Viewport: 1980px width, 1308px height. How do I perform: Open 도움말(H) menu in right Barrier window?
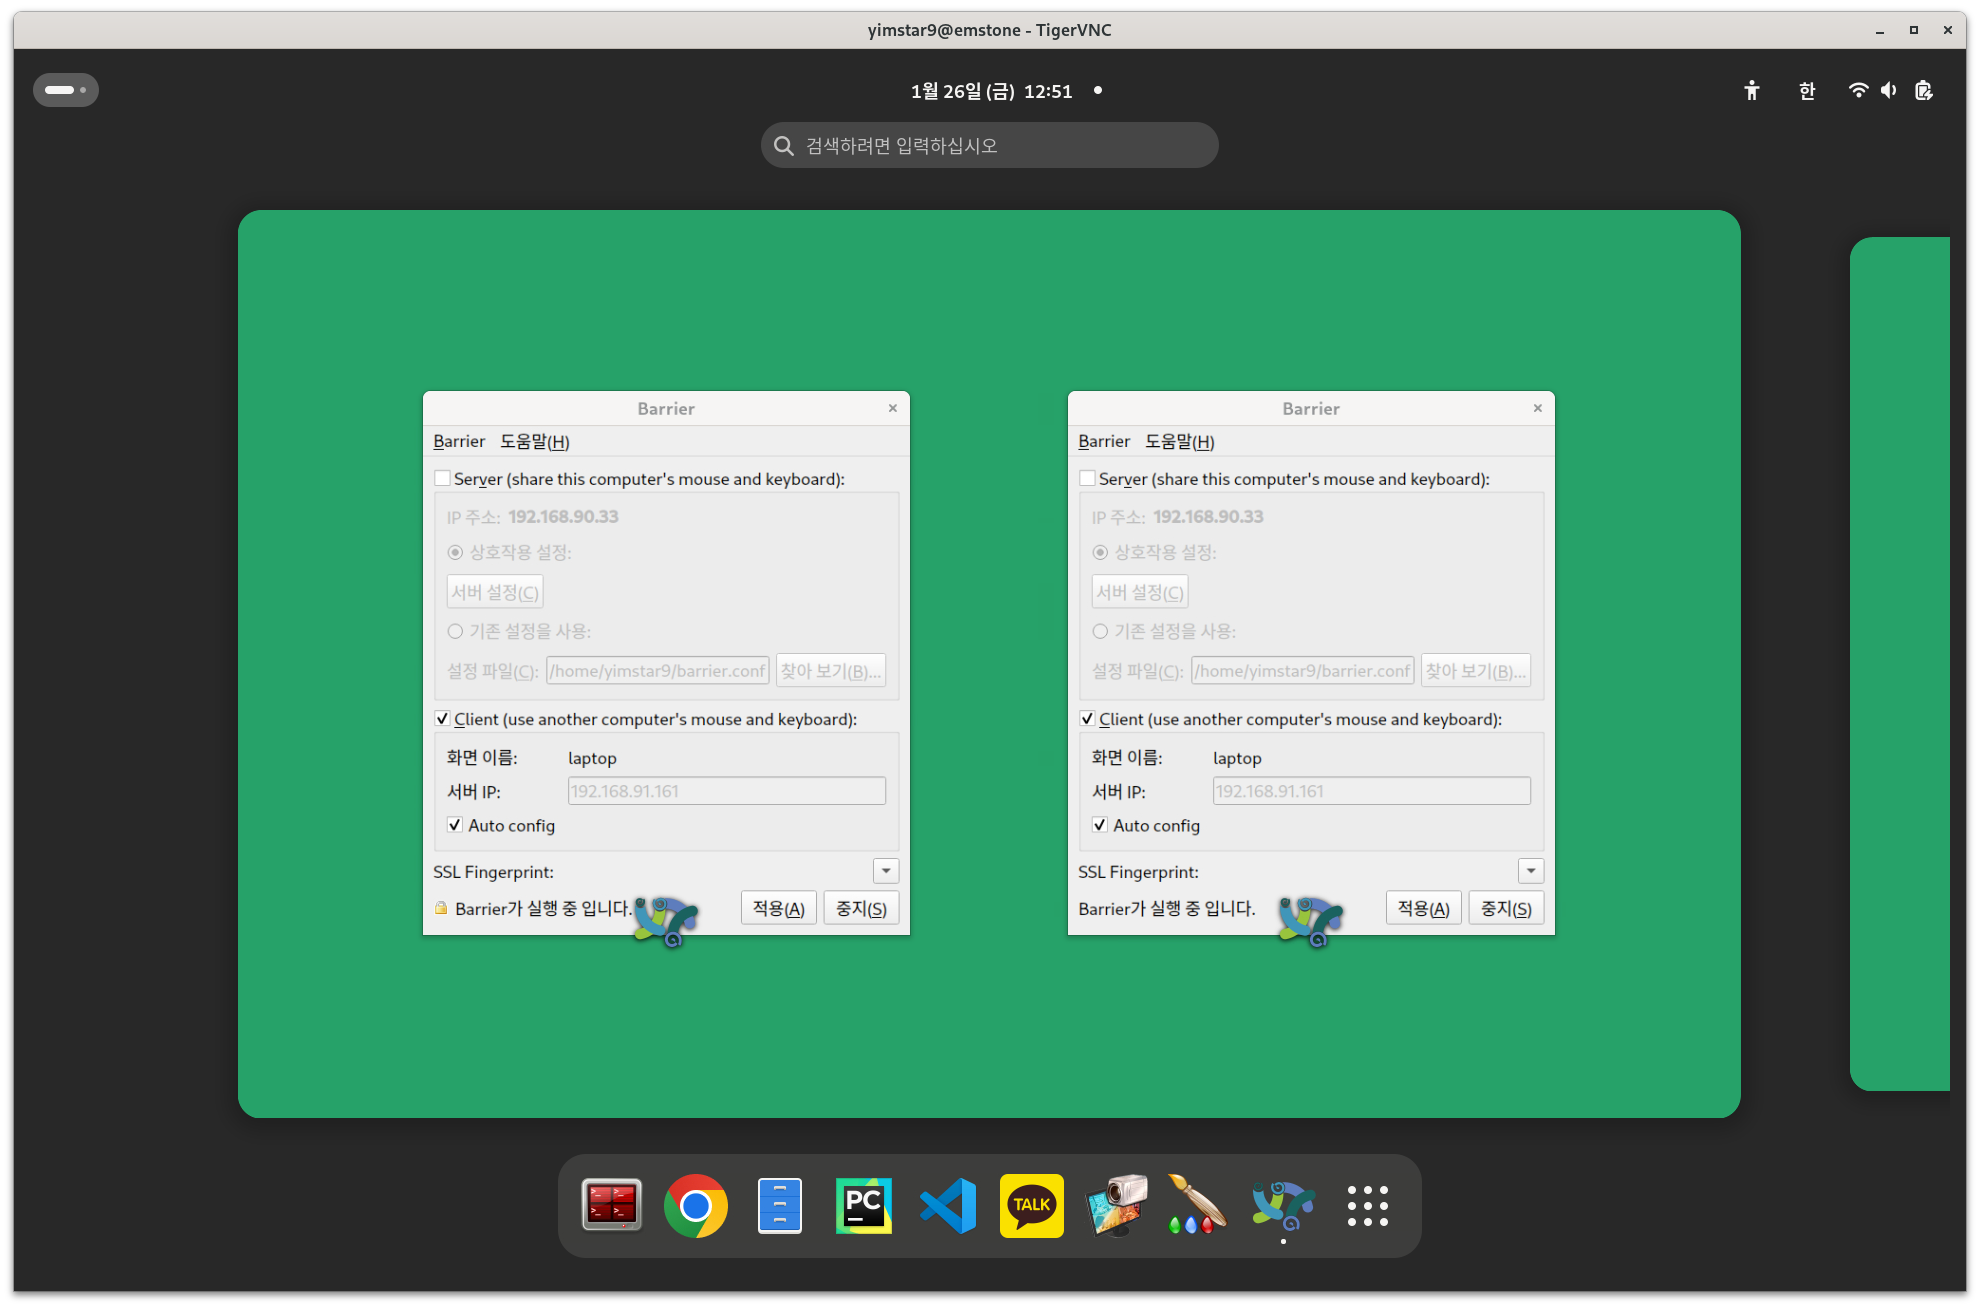1180,441
